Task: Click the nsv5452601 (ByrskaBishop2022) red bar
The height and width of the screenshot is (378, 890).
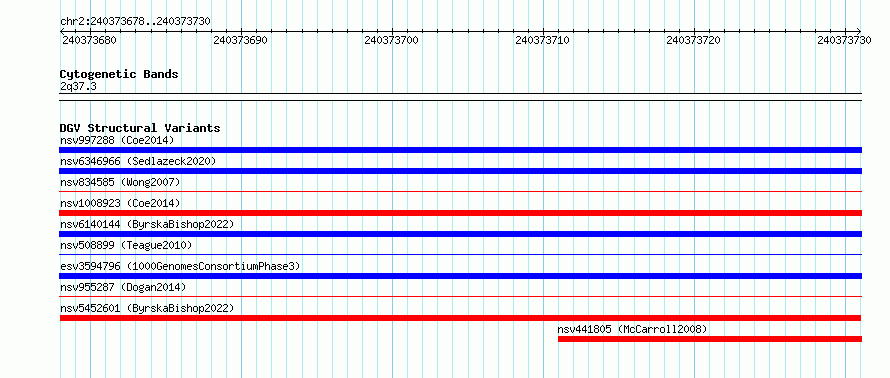Action: point(460,318)
